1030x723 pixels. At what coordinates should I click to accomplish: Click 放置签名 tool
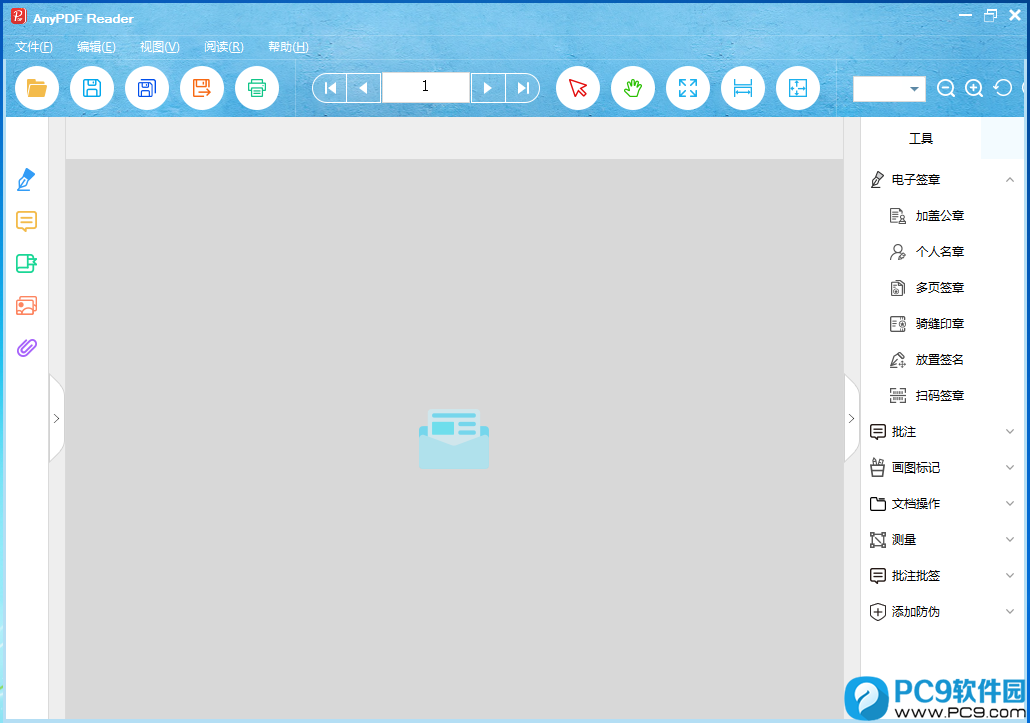[940, 360]
